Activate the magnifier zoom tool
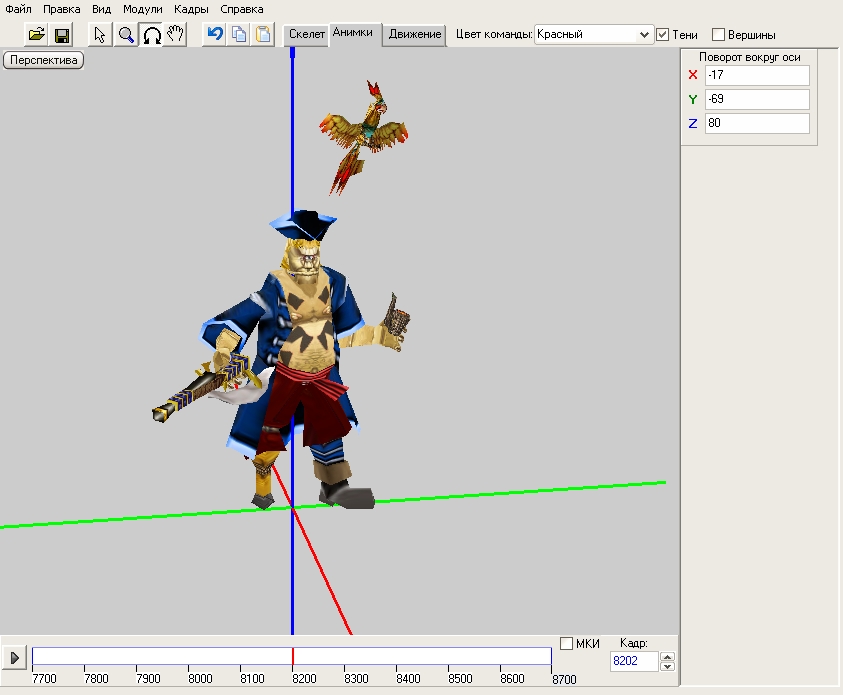The height and width of the screenshot is (695, 843). (126, 35)
